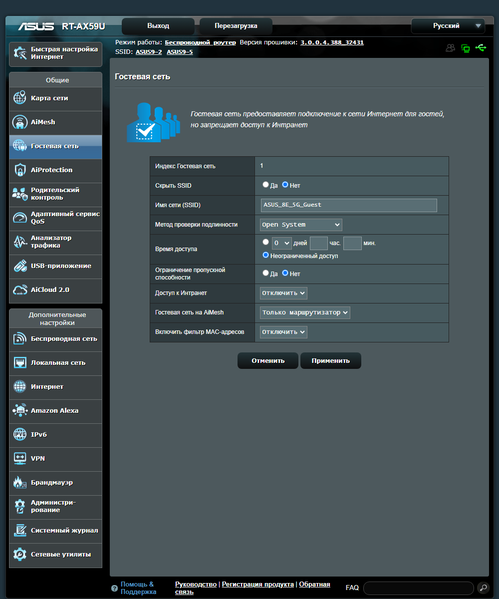Screen dimensions: 499x599
Task: Open the USB application icon
Action: click(x=20, y=266)
